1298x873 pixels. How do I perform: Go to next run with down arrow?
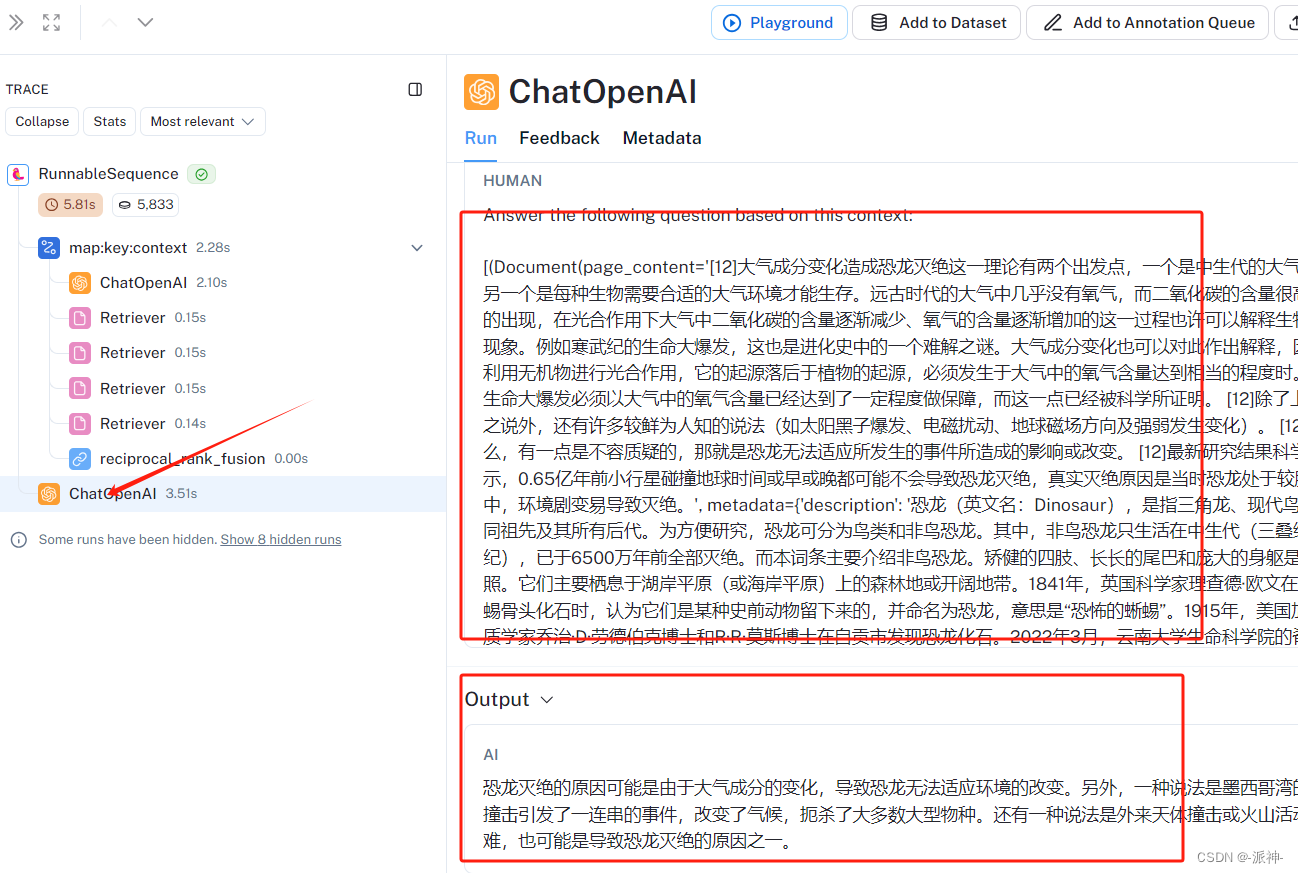pos(145,22)
